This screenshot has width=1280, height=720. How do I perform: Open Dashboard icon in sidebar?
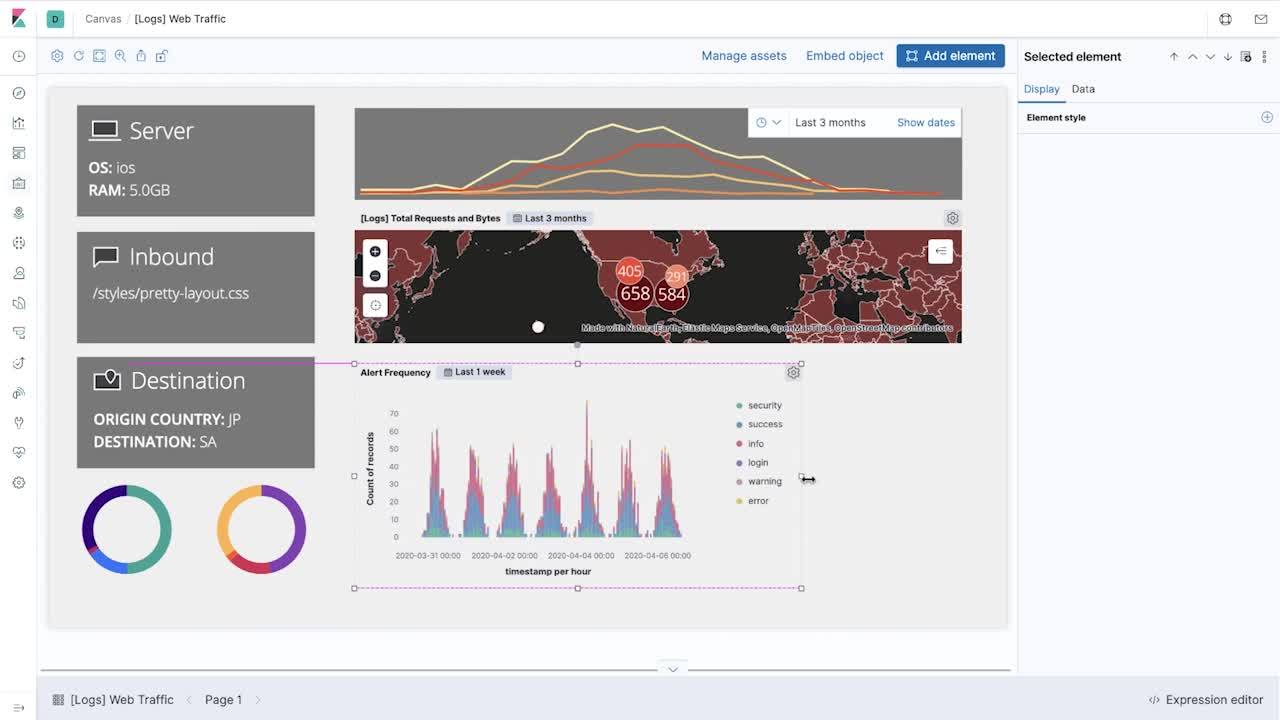point(18,153)
